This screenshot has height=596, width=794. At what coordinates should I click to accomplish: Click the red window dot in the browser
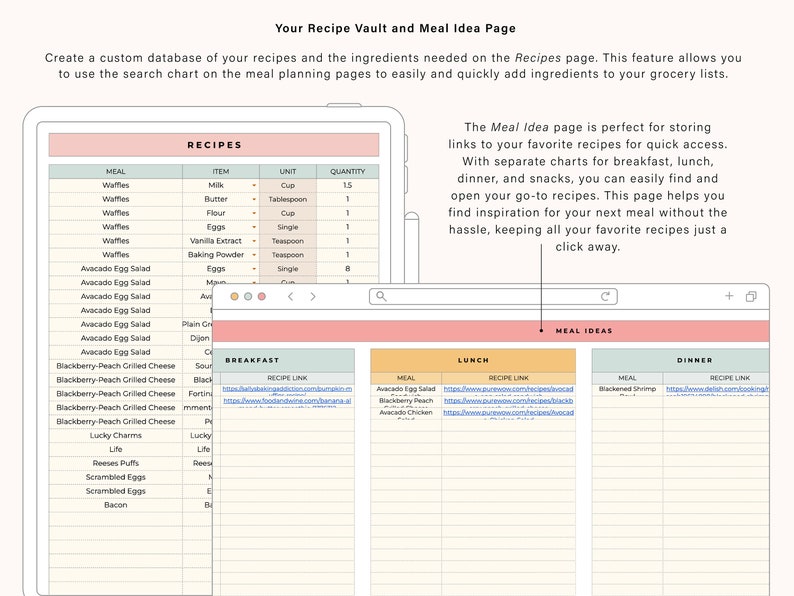(262, 296)
